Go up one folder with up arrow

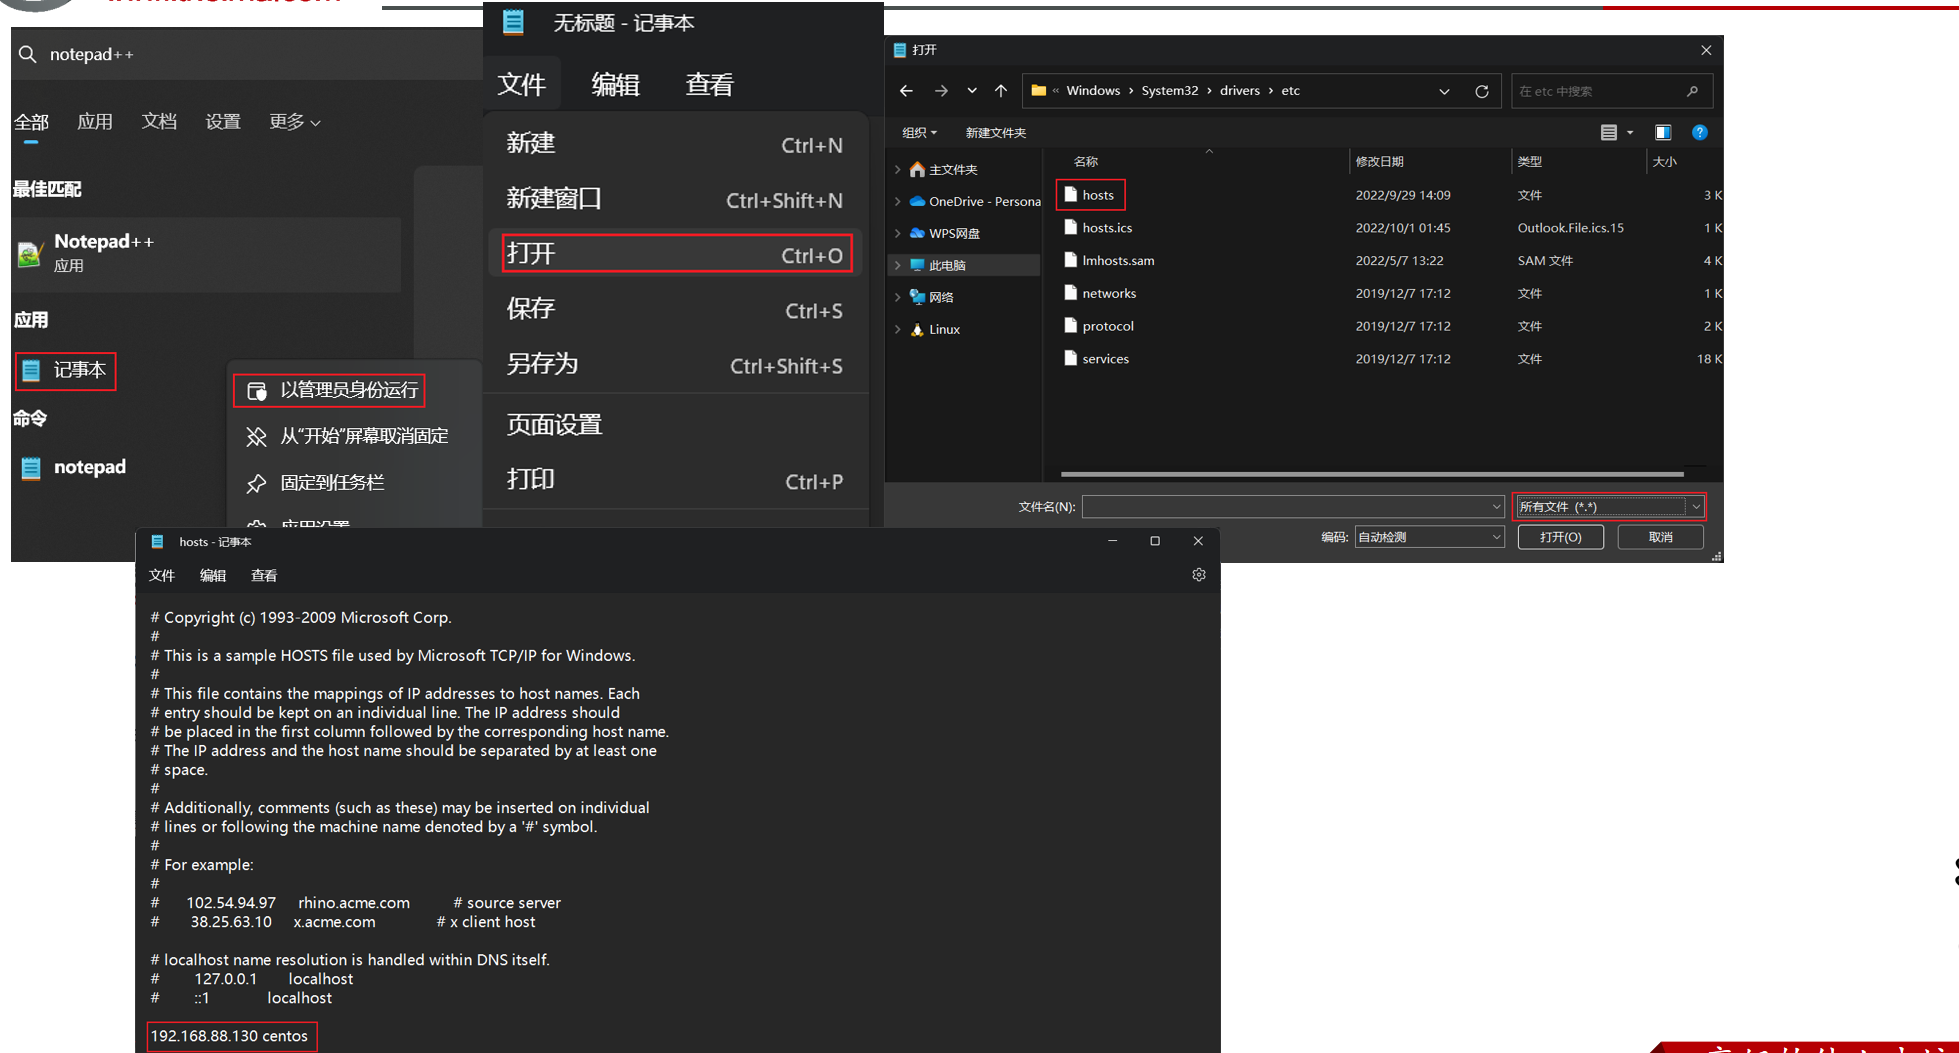tap(1001, 91)
